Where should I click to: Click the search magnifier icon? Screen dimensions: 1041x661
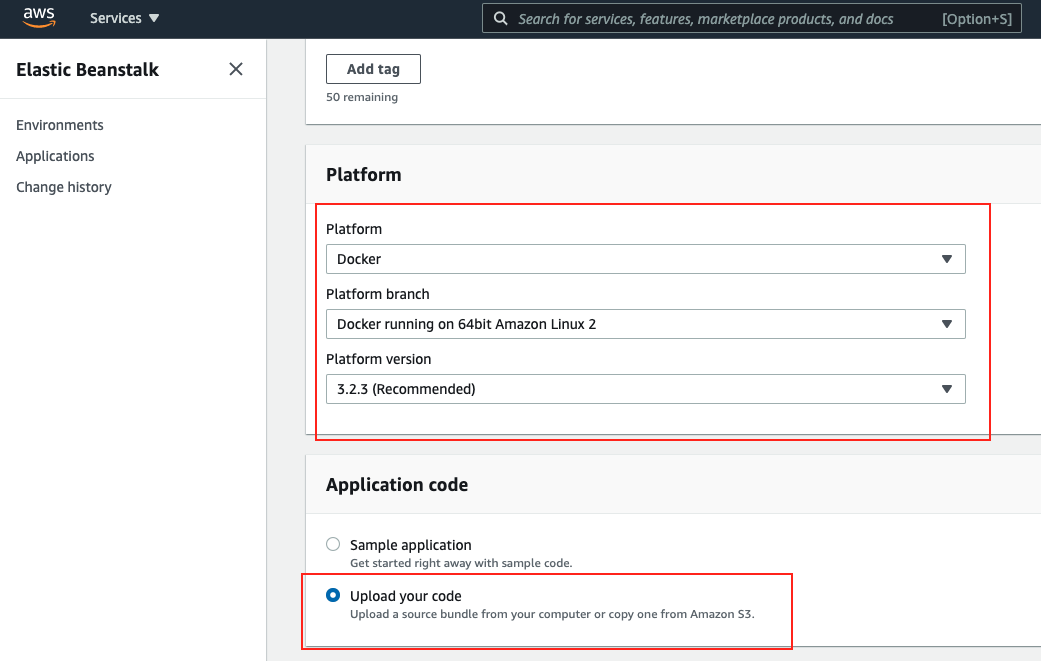point(501,19)
